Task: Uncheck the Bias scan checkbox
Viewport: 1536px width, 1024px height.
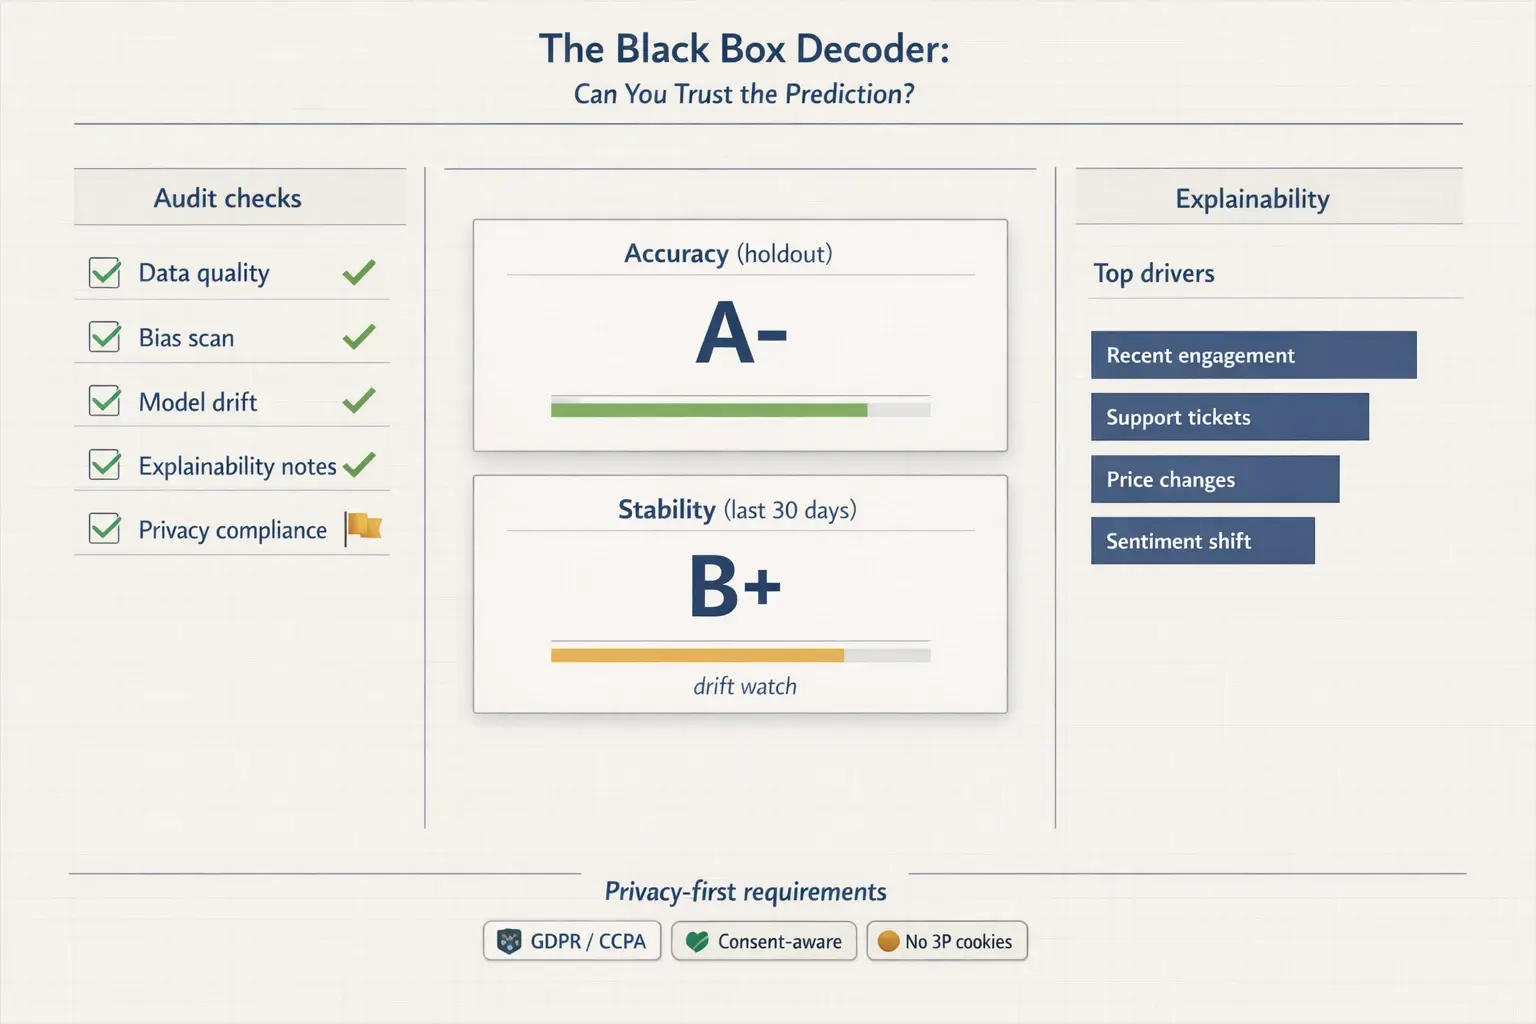Action: click(103, 337)
